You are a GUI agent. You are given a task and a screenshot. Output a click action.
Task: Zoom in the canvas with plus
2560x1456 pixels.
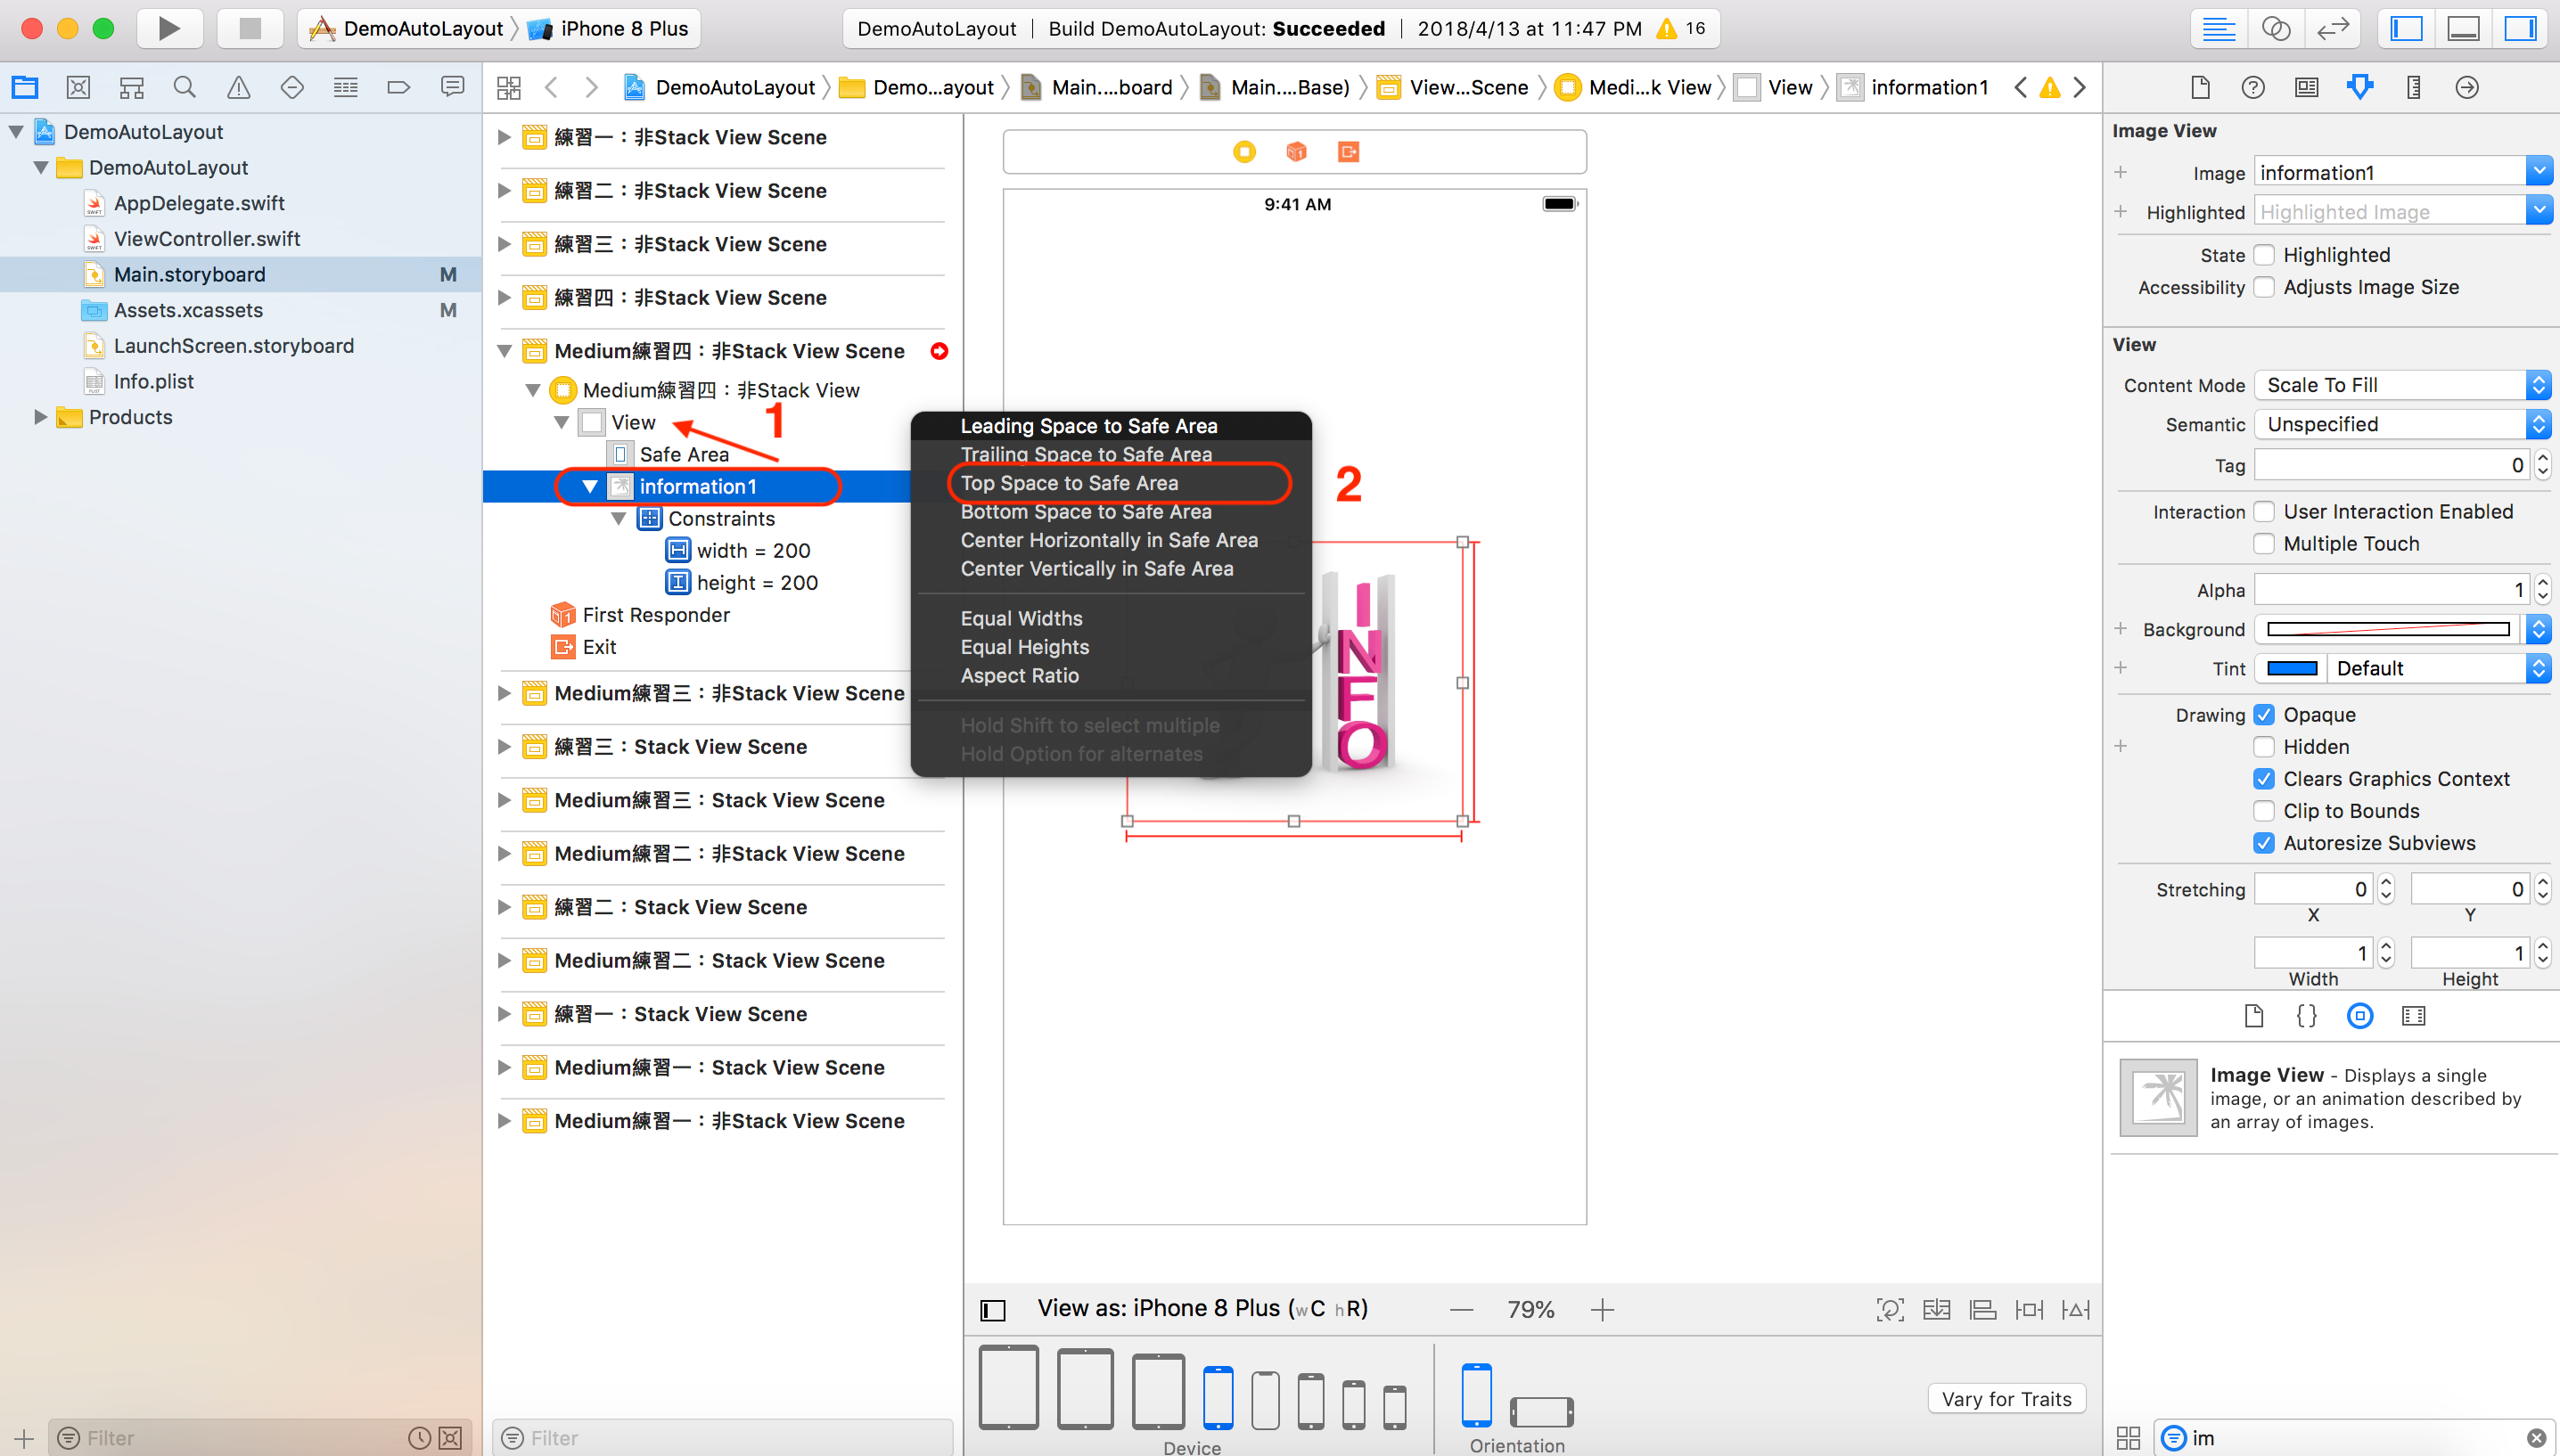1602,1310
